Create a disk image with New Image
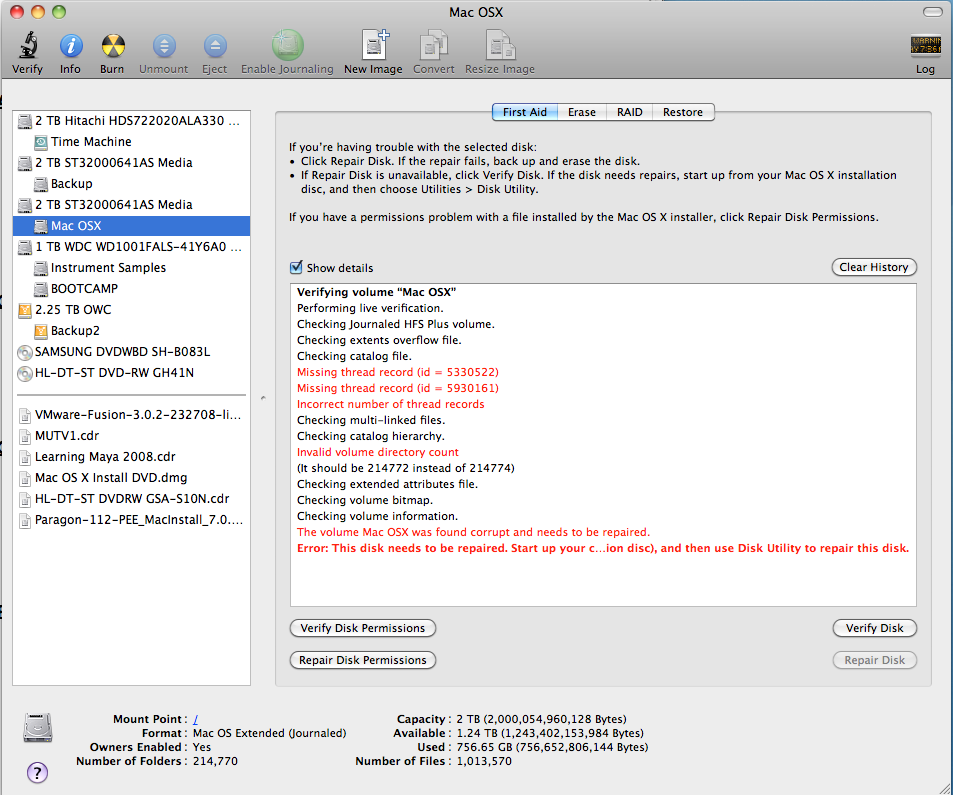Viewport: 953px width, 795px height. coord(374,45)
